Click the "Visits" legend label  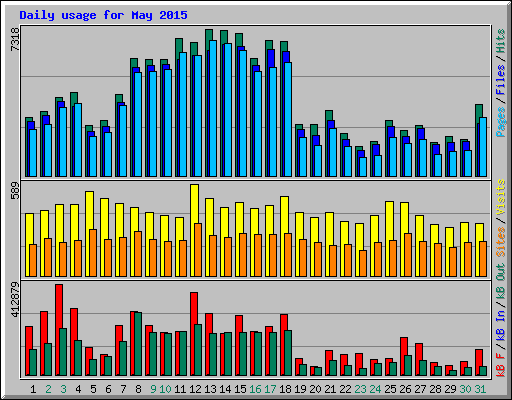coord(501,197)
